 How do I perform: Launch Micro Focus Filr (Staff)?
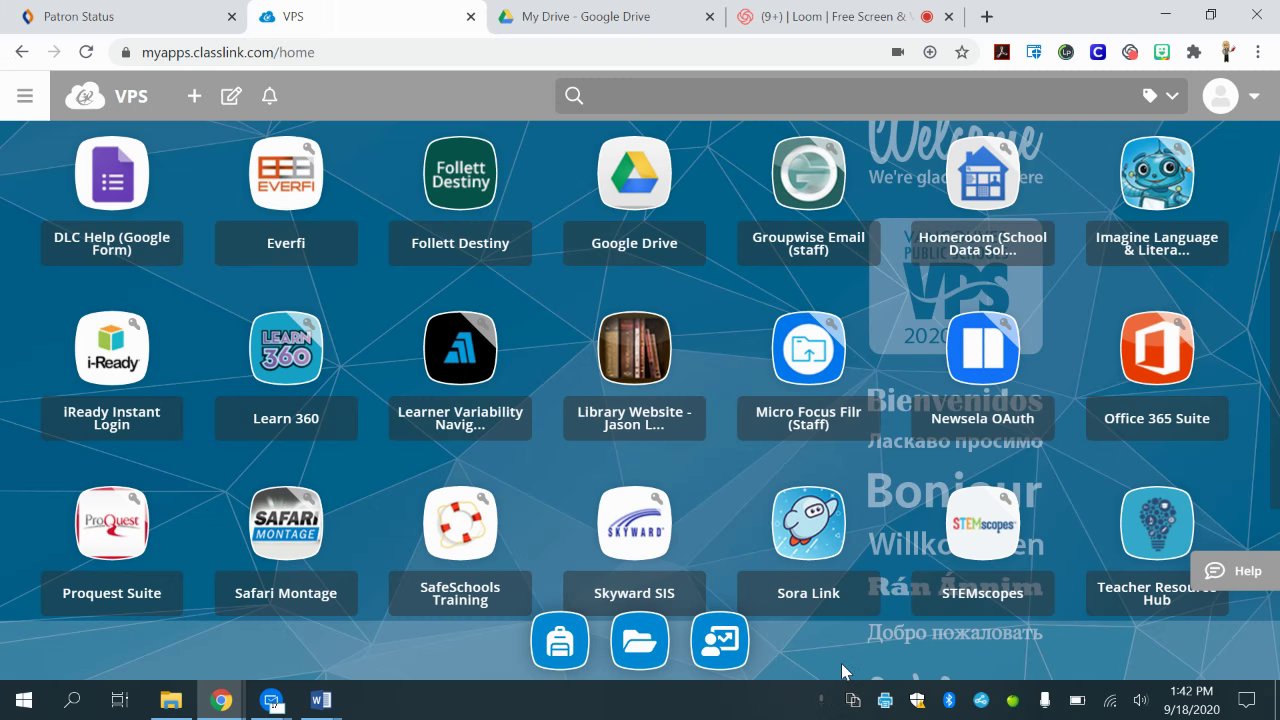(x=808, y=348)
